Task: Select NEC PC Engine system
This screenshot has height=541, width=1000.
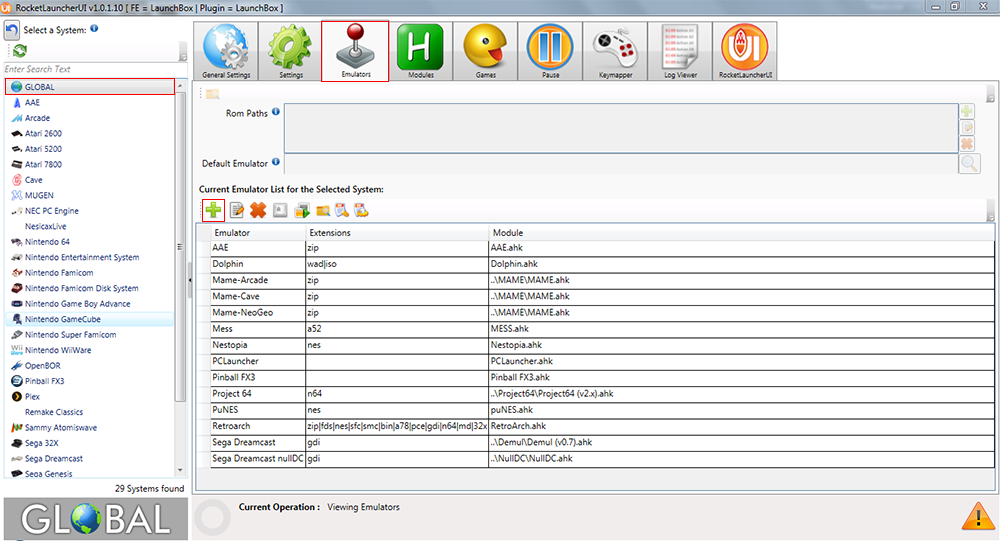Action: pos(89,211)
